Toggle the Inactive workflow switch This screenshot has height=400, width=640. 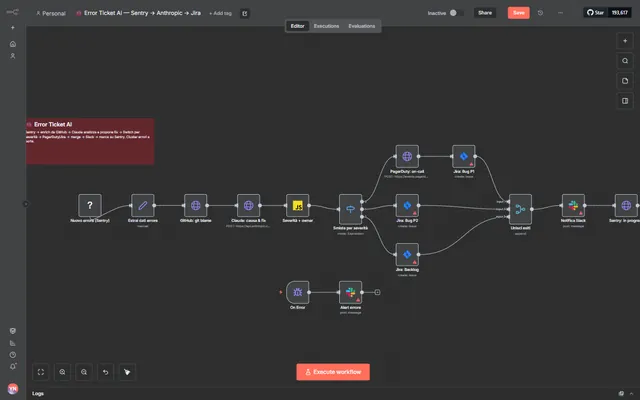pos(456,13)
